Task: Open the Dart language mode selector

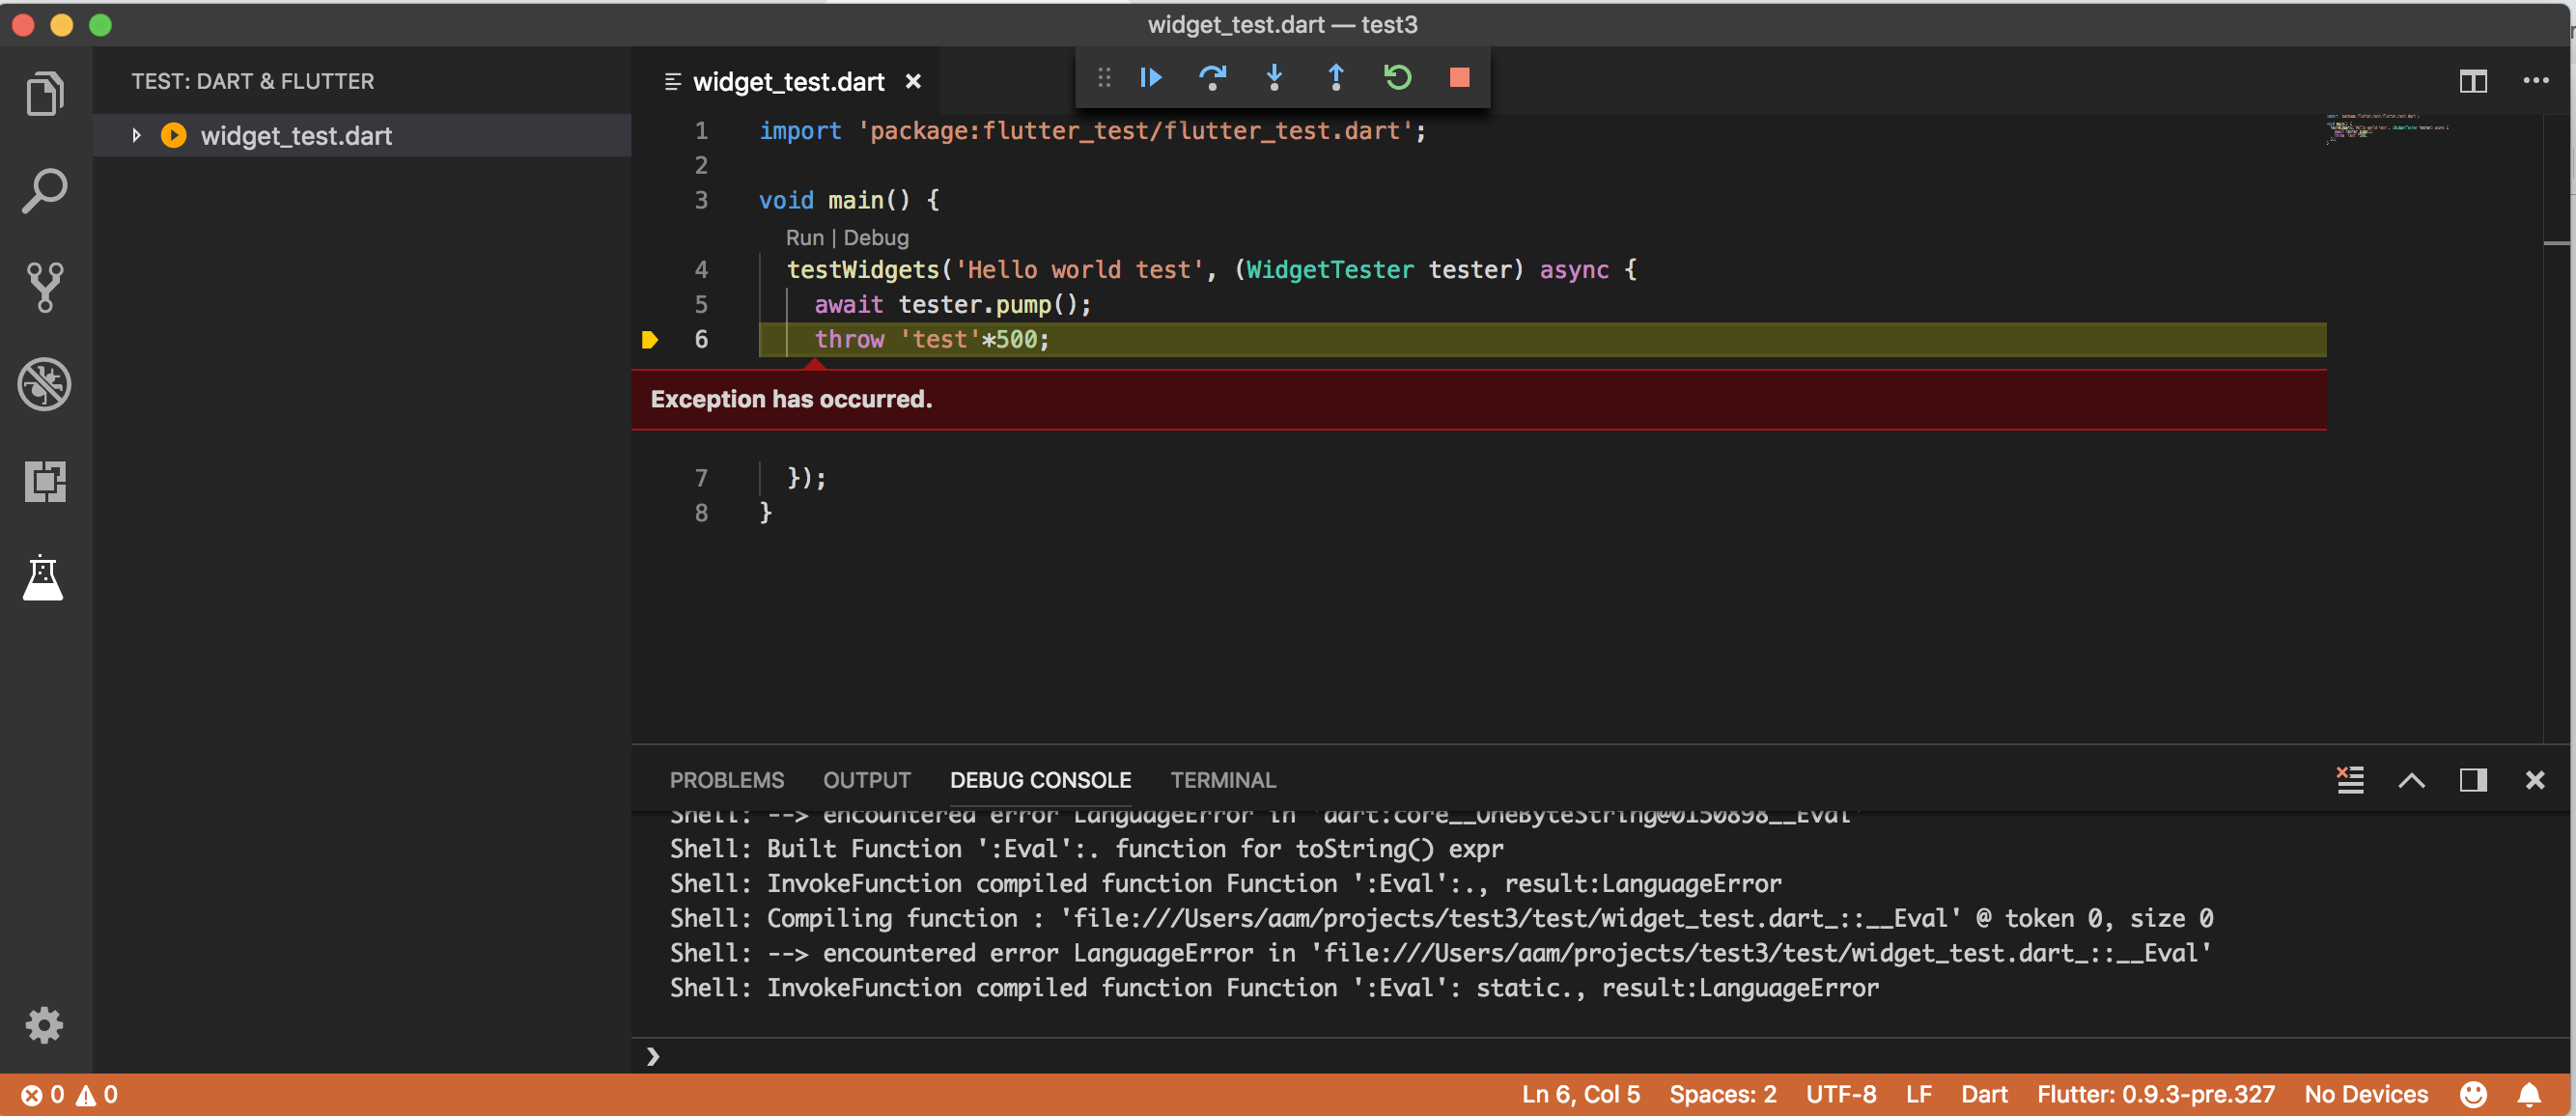Action: 1983,1094
